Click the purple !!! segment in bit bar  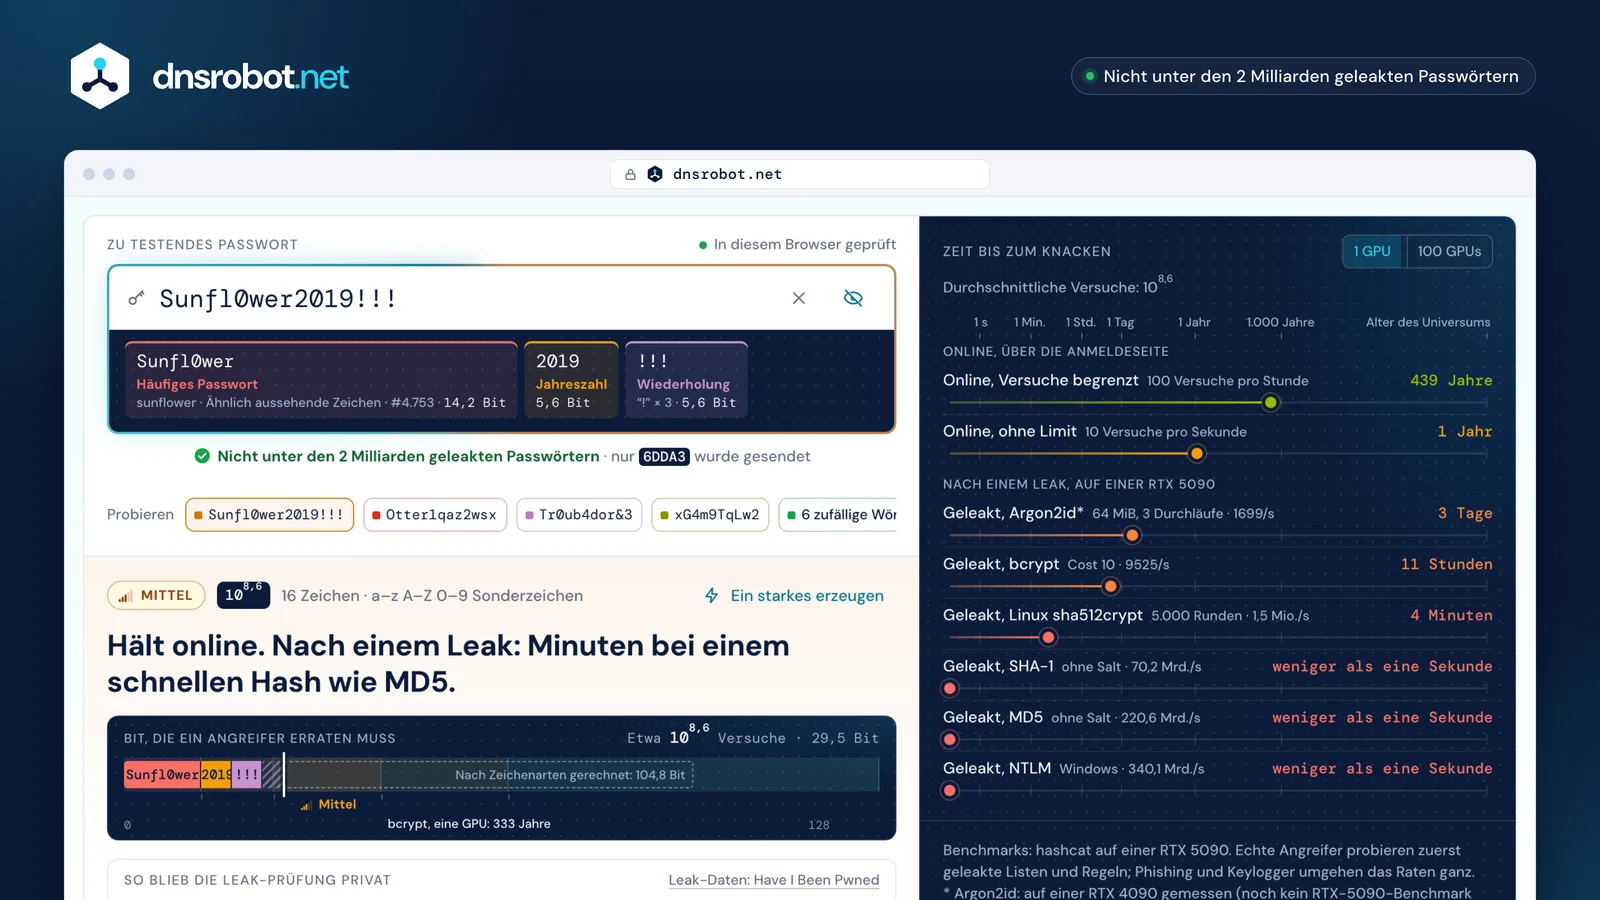click(247, 774)
